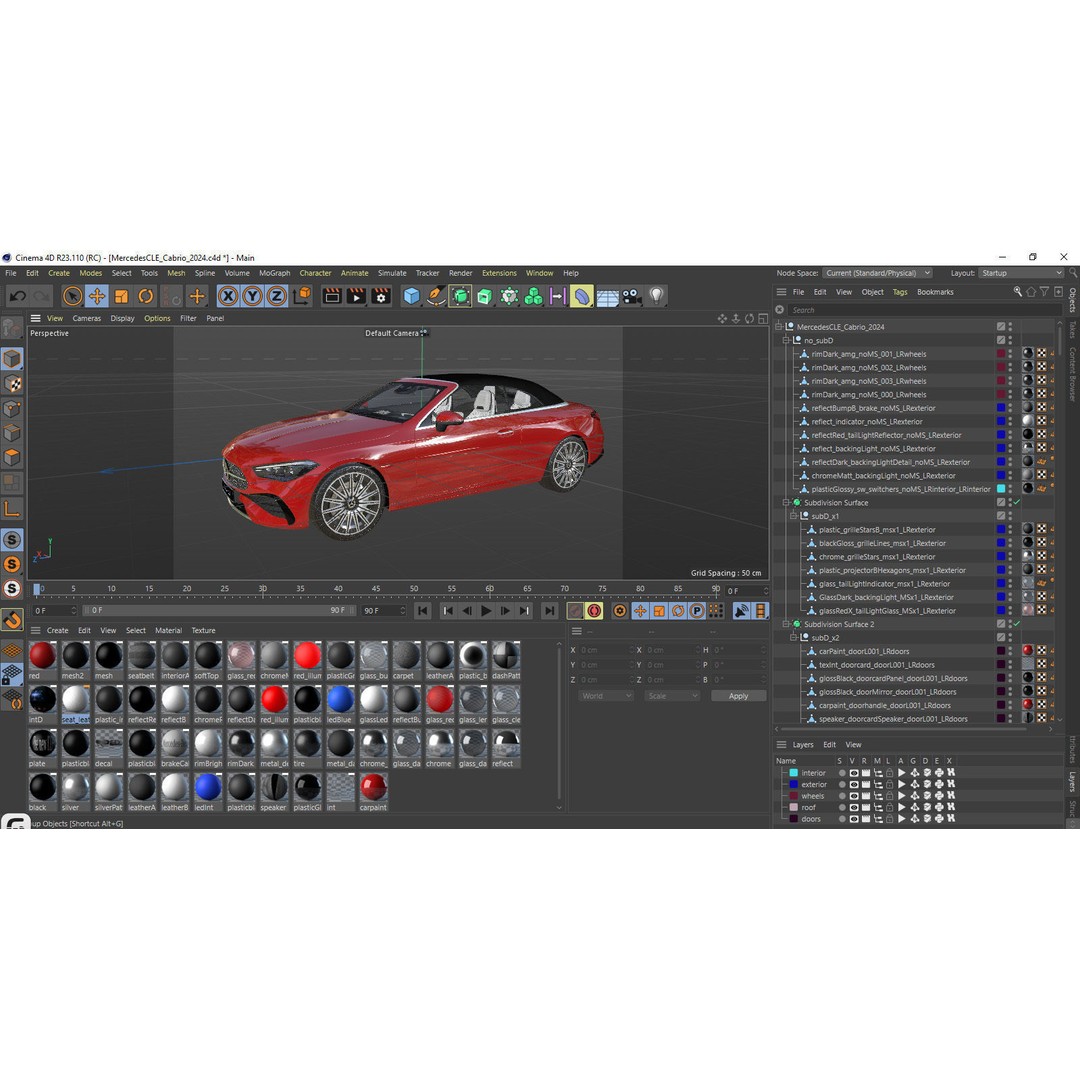Toggle solo dot for exterior layer
1080x1080 pixels.
point(842,785)
